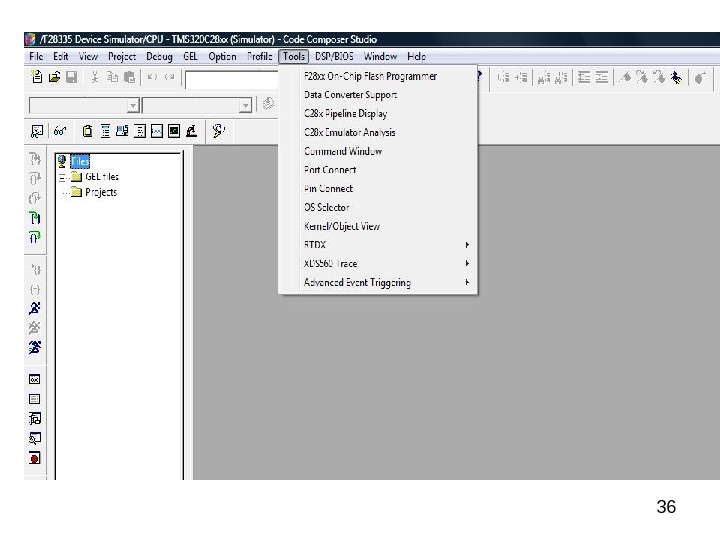Click the blue figure icon in the right toolbar
Screen dimensions: 720x540
(x=676, y=78)
